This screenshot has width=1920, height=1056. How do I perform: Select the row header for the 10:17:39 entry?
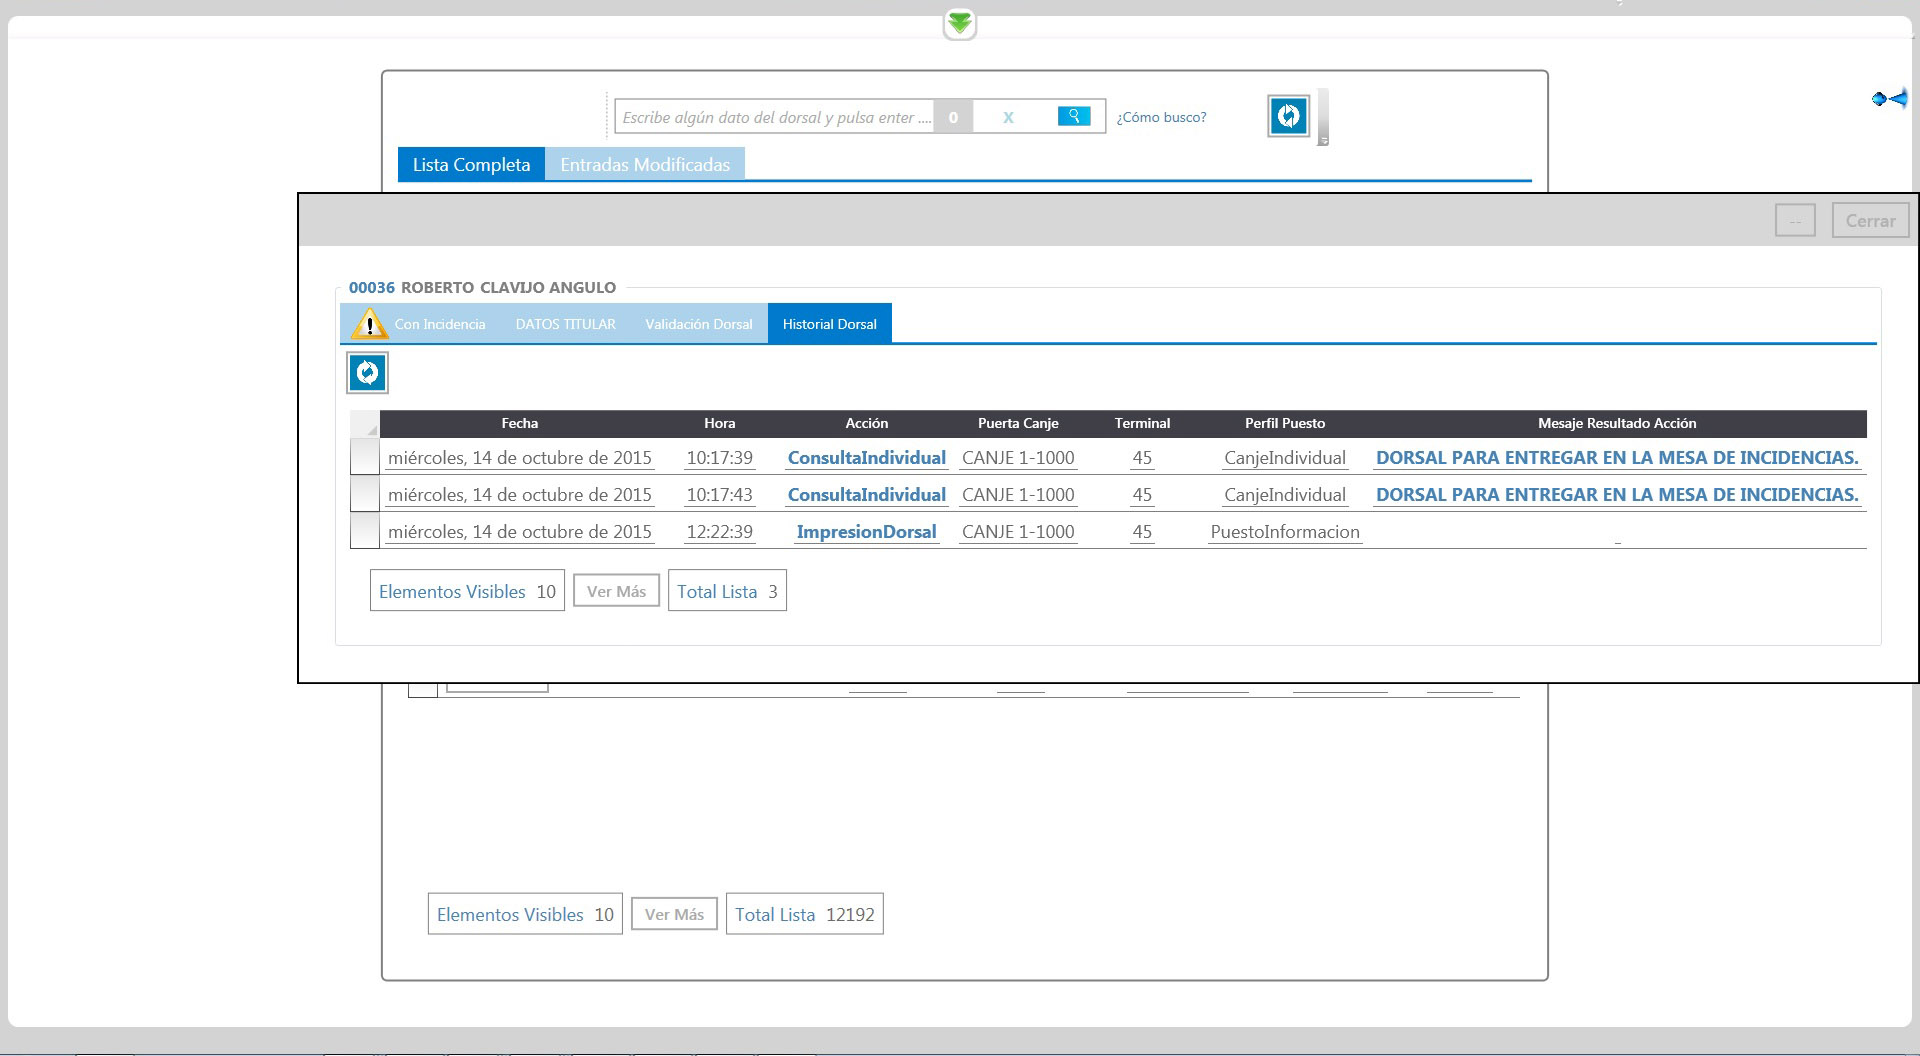365,458
